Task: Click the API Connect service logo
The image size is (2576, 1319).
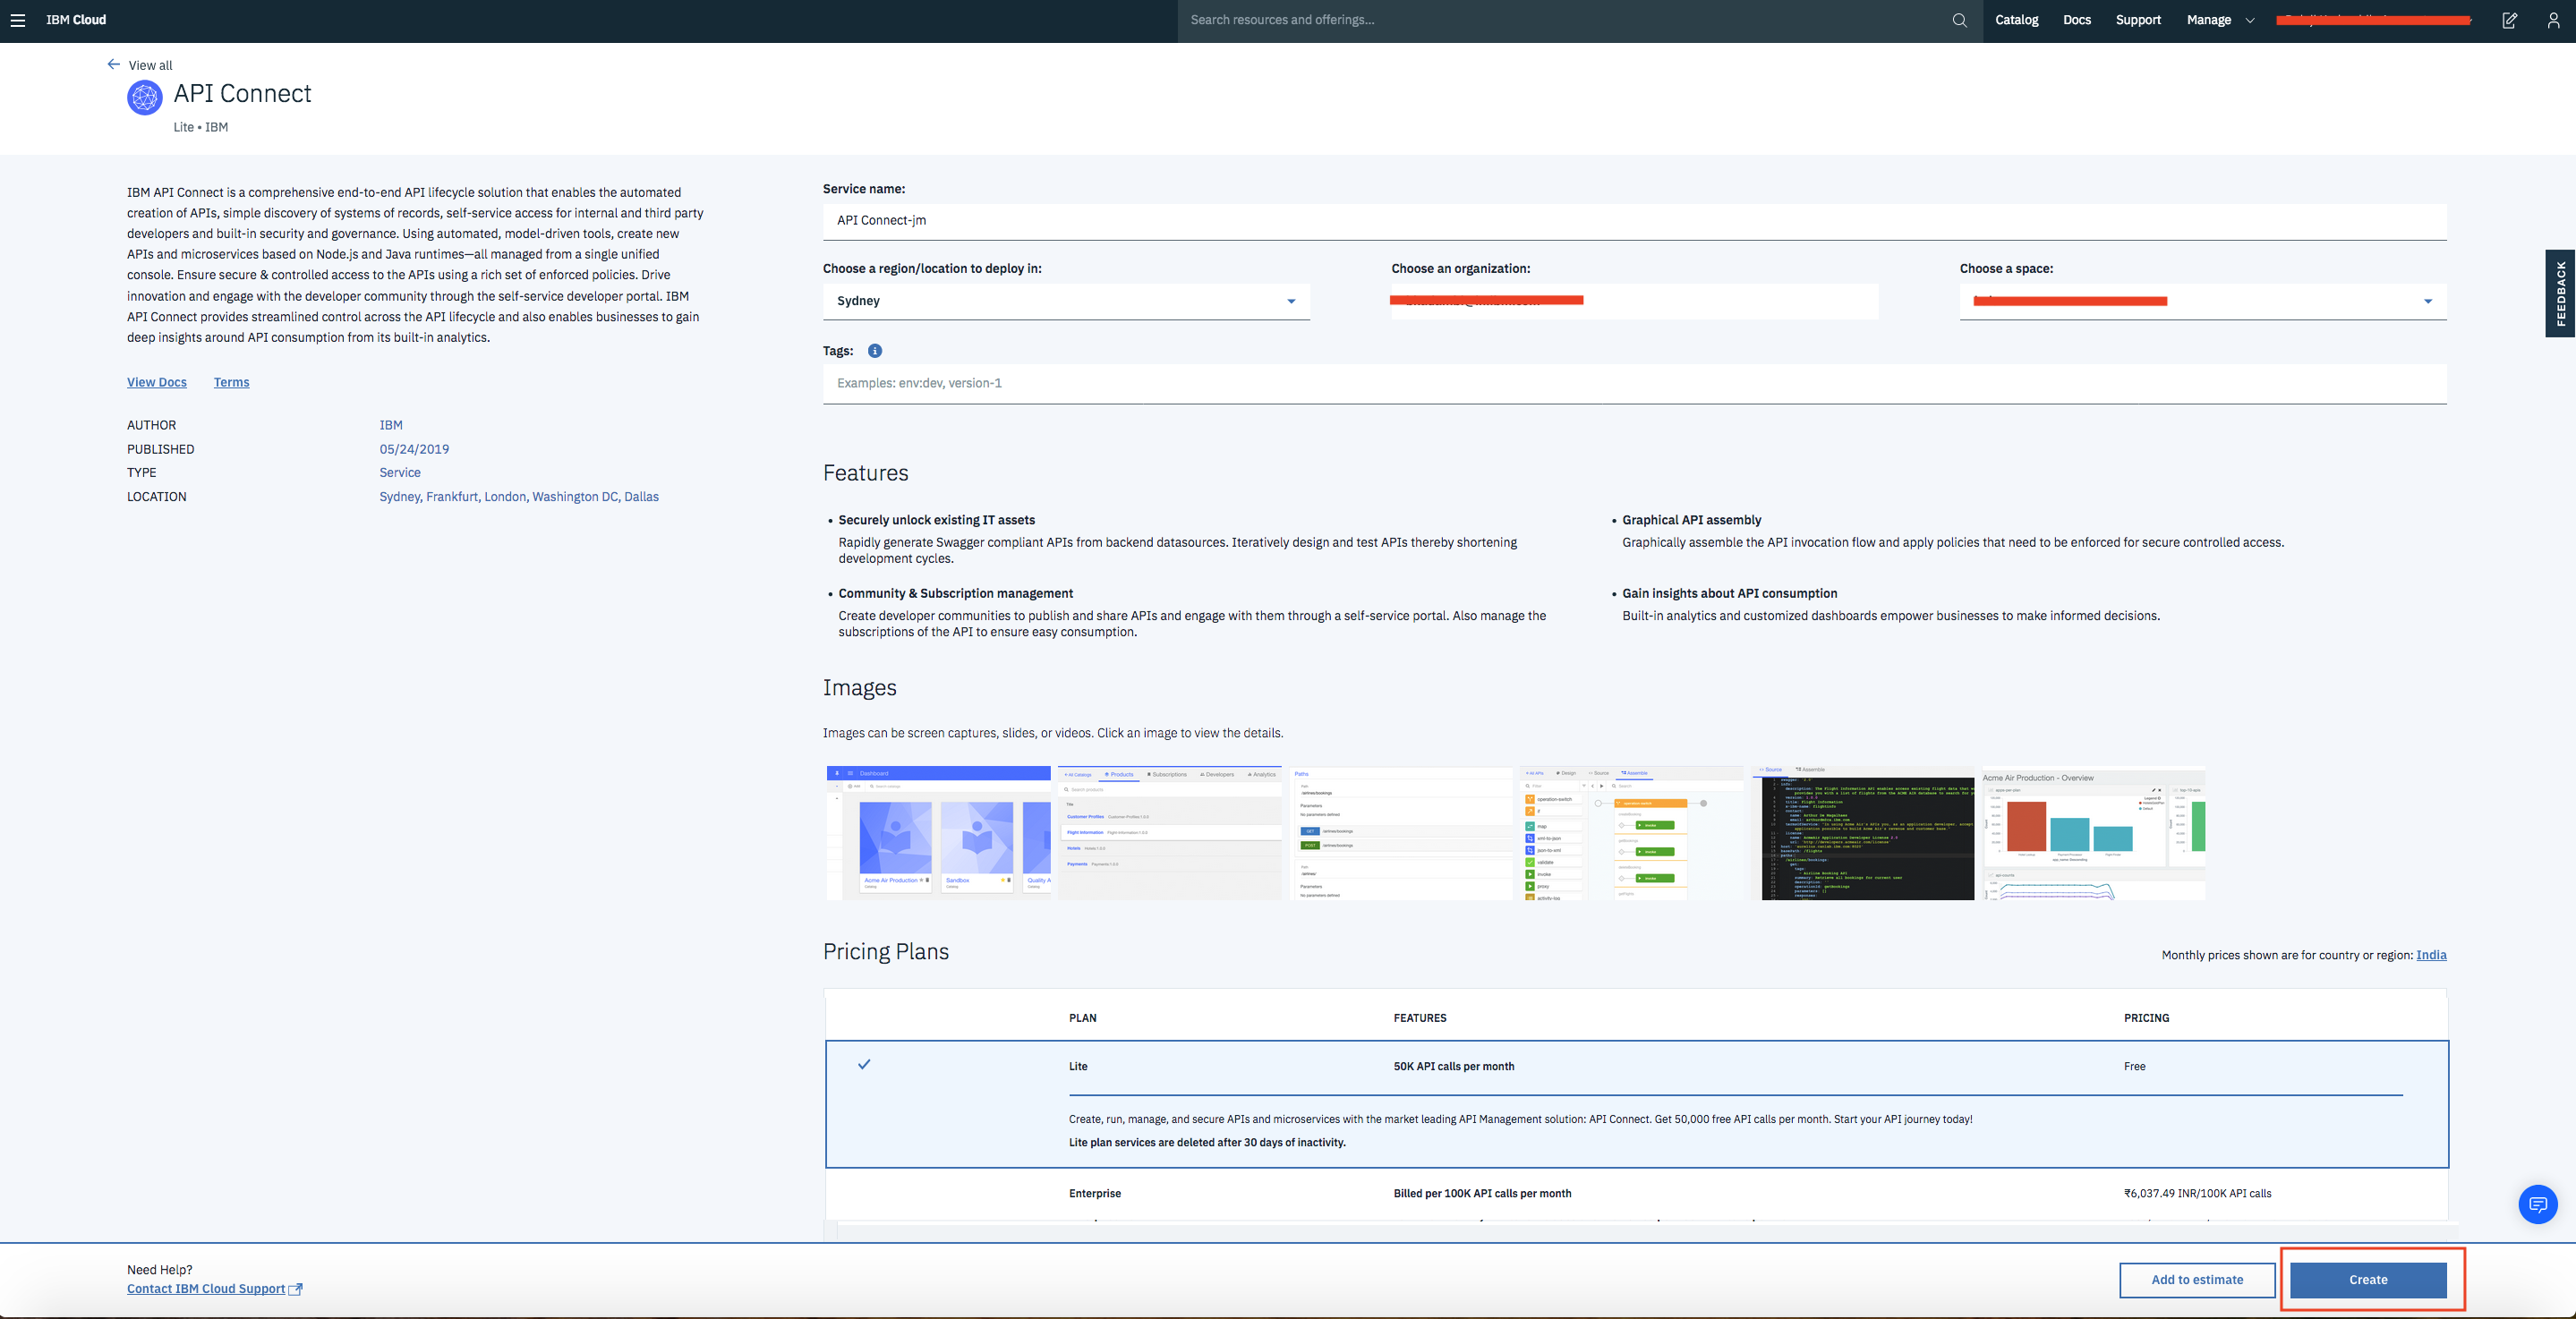Action: (x=145, y=98)
